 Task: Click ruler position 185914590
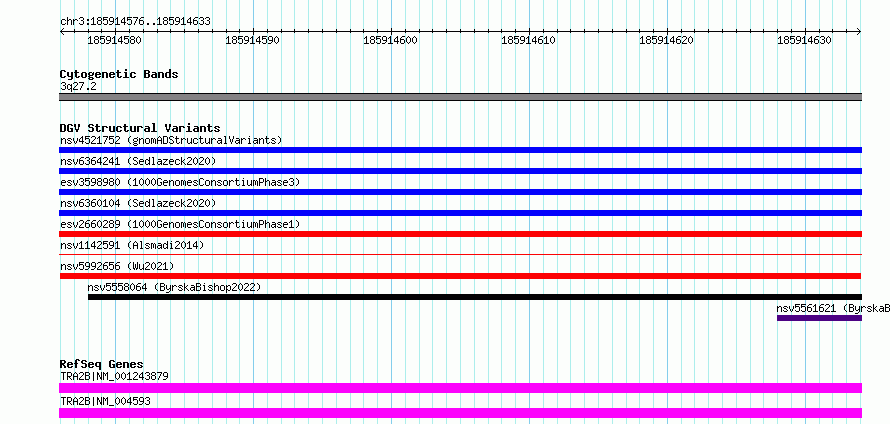pyautogui.click(x=253, y=40)
